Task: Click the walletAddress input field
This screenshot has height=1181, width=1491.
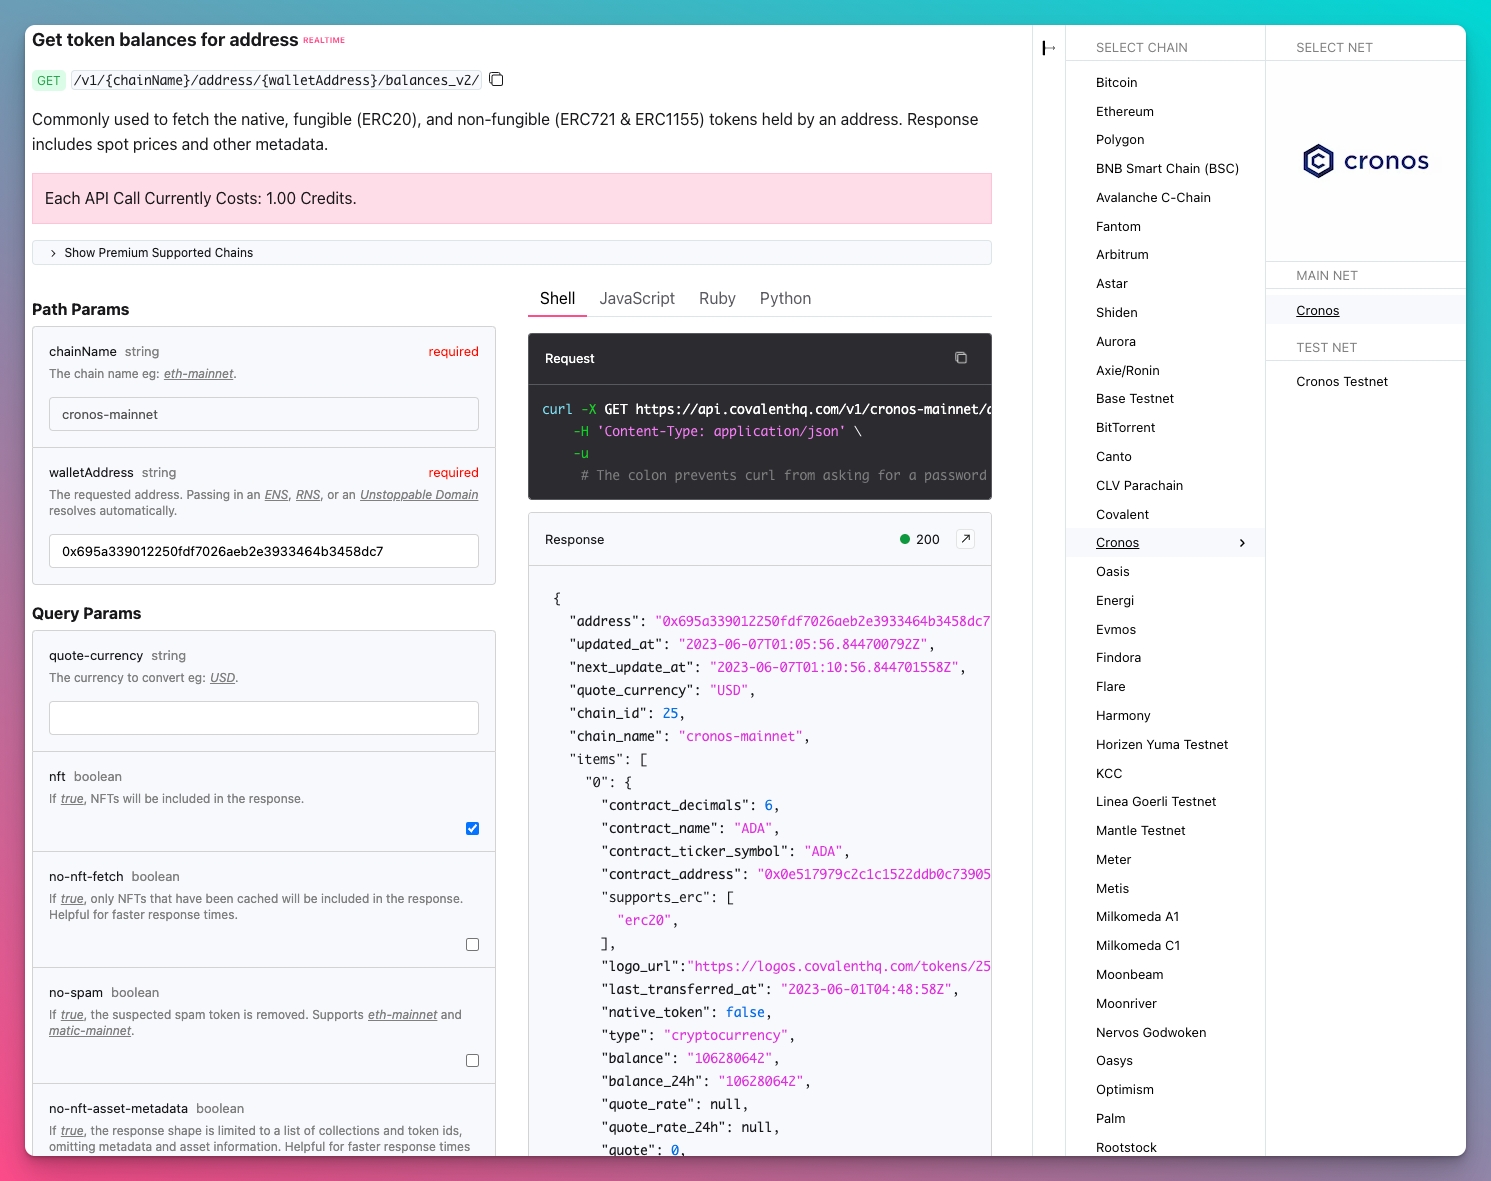Action: pos(264,551)
